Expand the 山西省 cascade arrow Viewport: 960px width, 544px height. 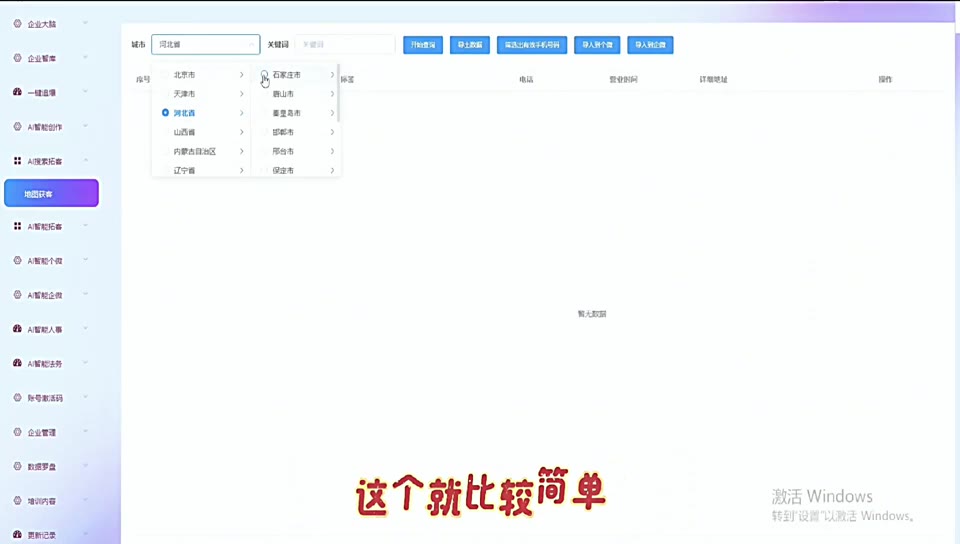(242, 132)
